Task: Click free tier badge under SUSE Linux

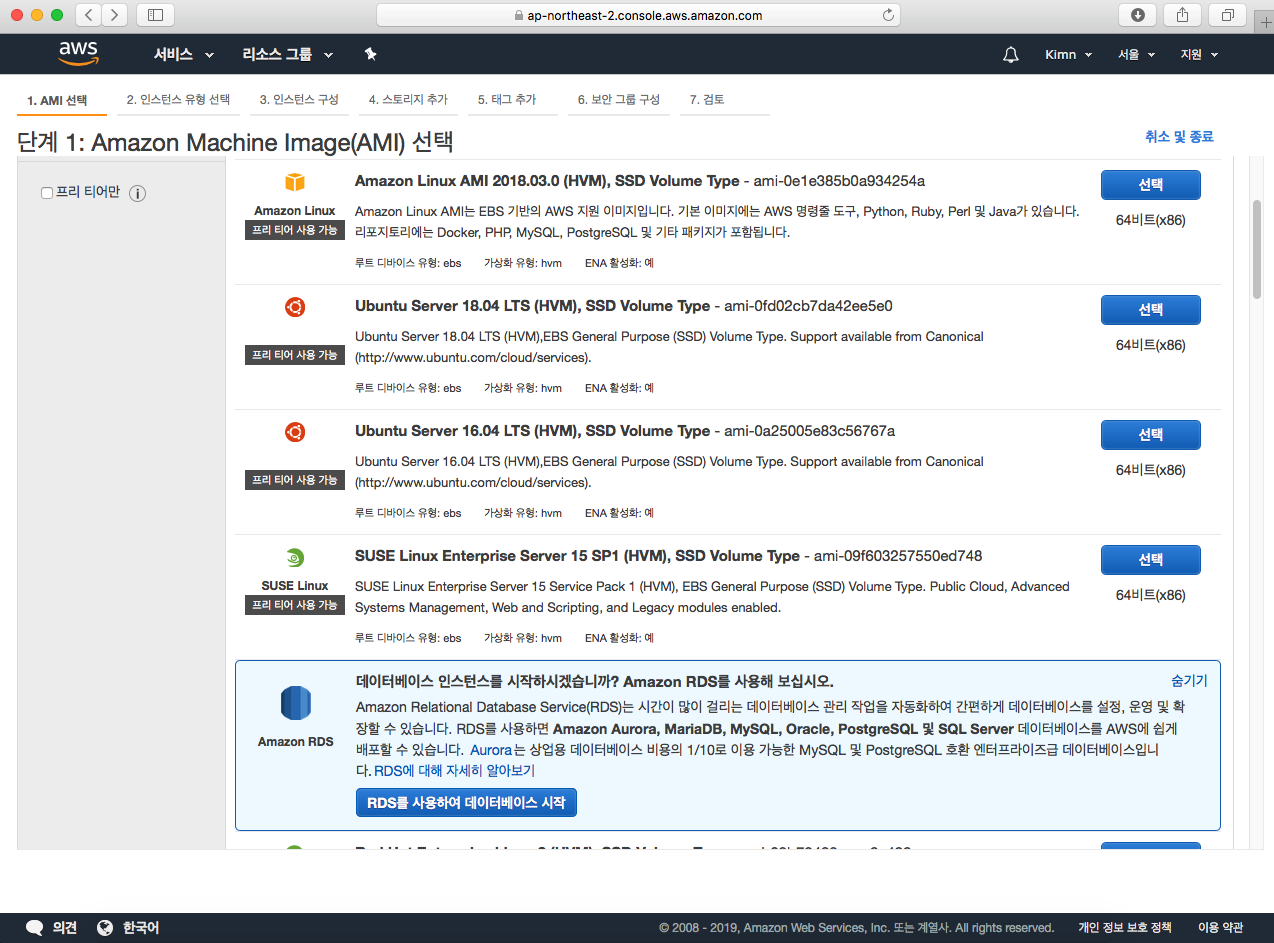Action: tap(295, 605)
